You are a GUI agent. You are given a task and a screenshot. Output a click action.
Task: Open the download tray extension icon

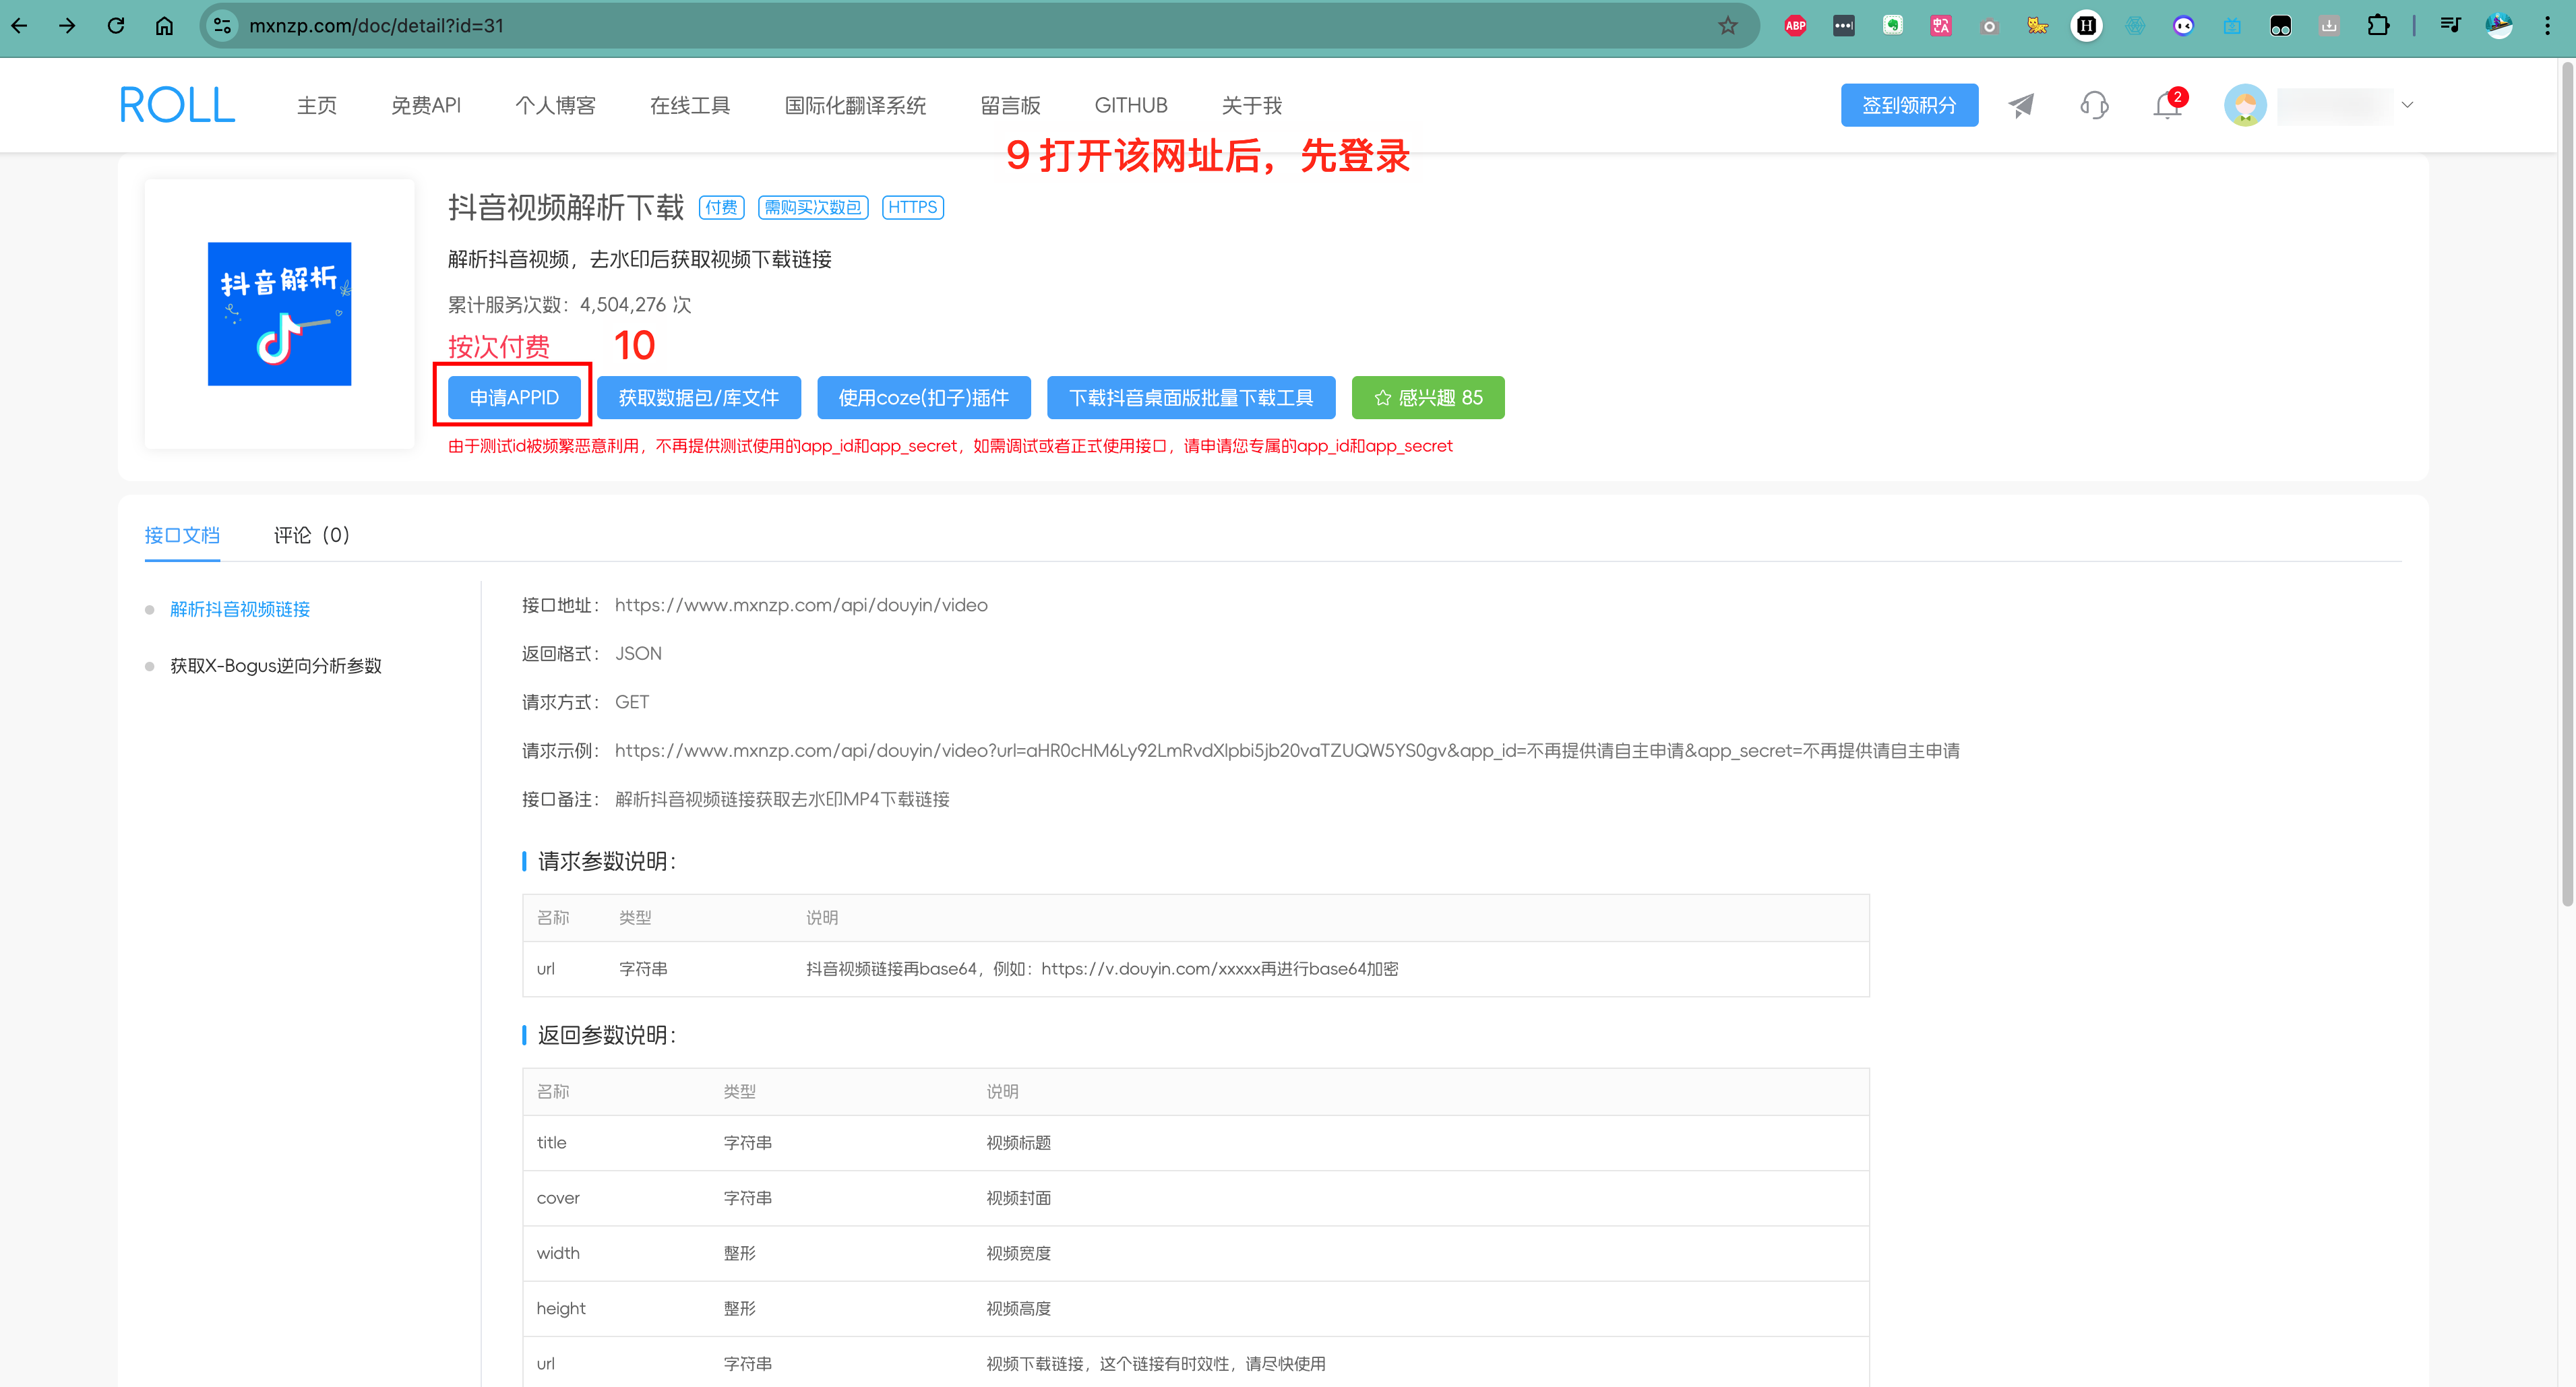(2329, 26)
